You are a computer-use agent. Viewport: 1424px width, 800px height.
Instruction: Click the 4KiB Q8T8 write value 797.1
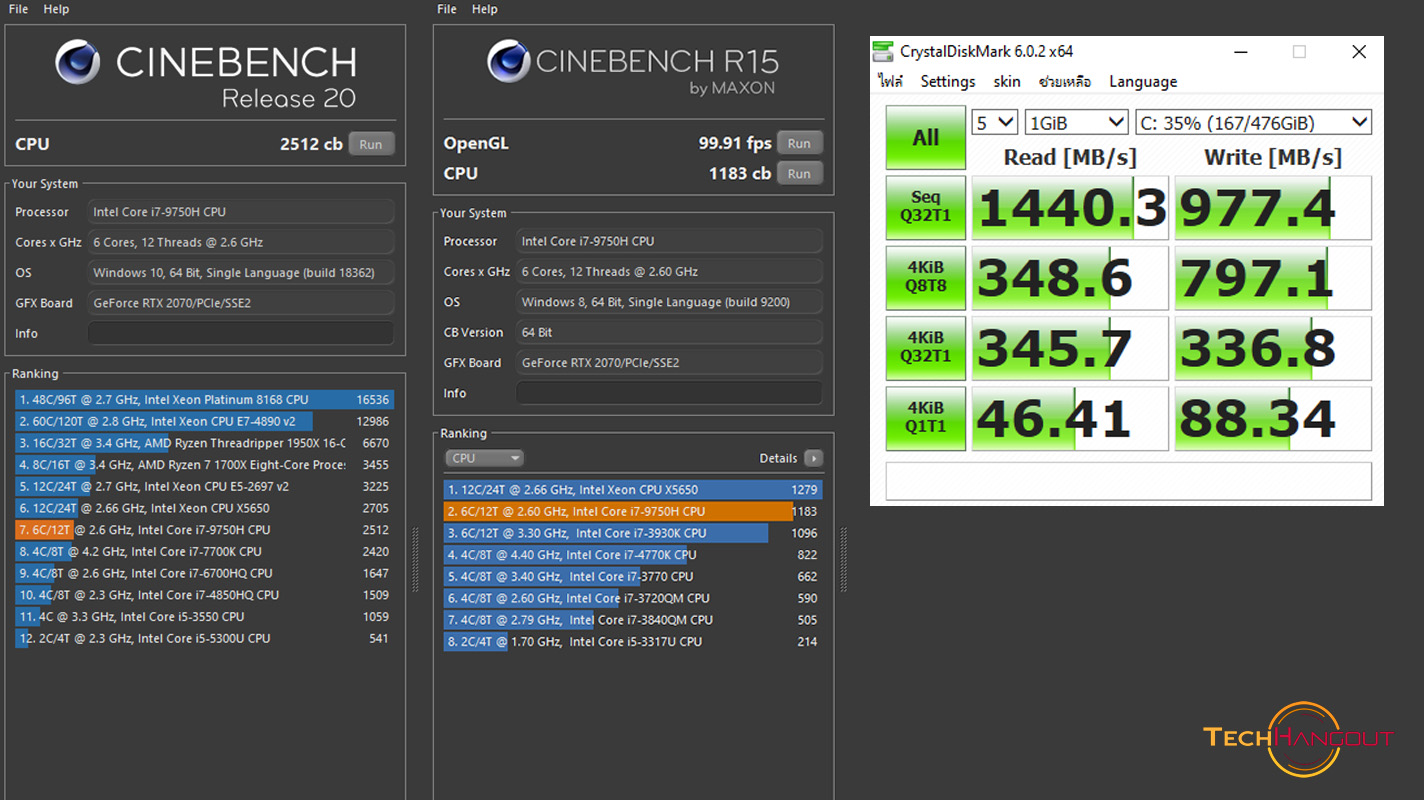pos(1273,278)
